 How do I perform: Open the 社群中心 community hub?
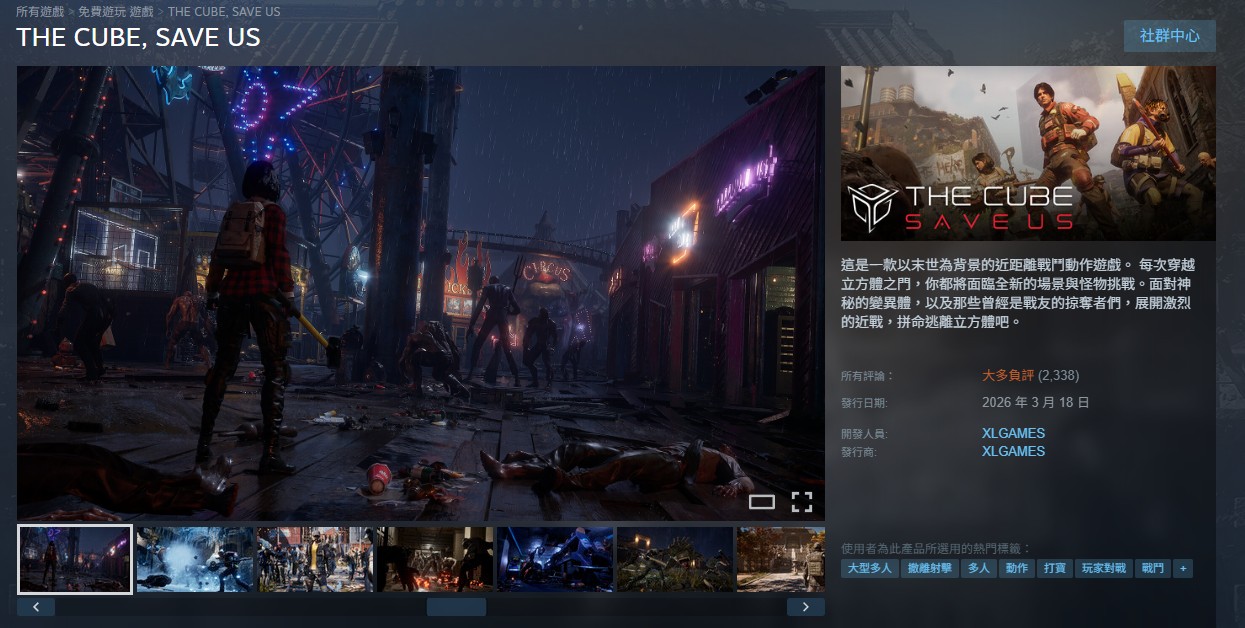1169,36
